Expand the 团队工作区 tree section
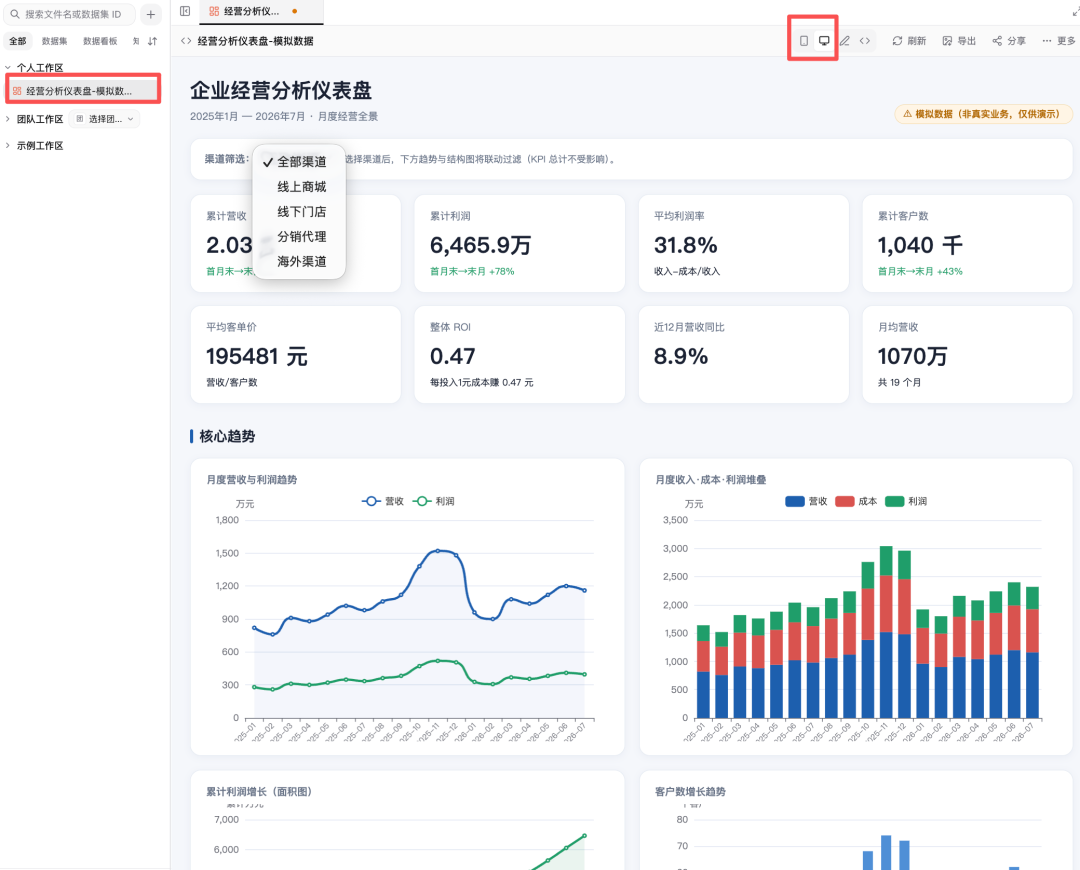This screenshot has height=870, width=1080. (x=8, y=119)
